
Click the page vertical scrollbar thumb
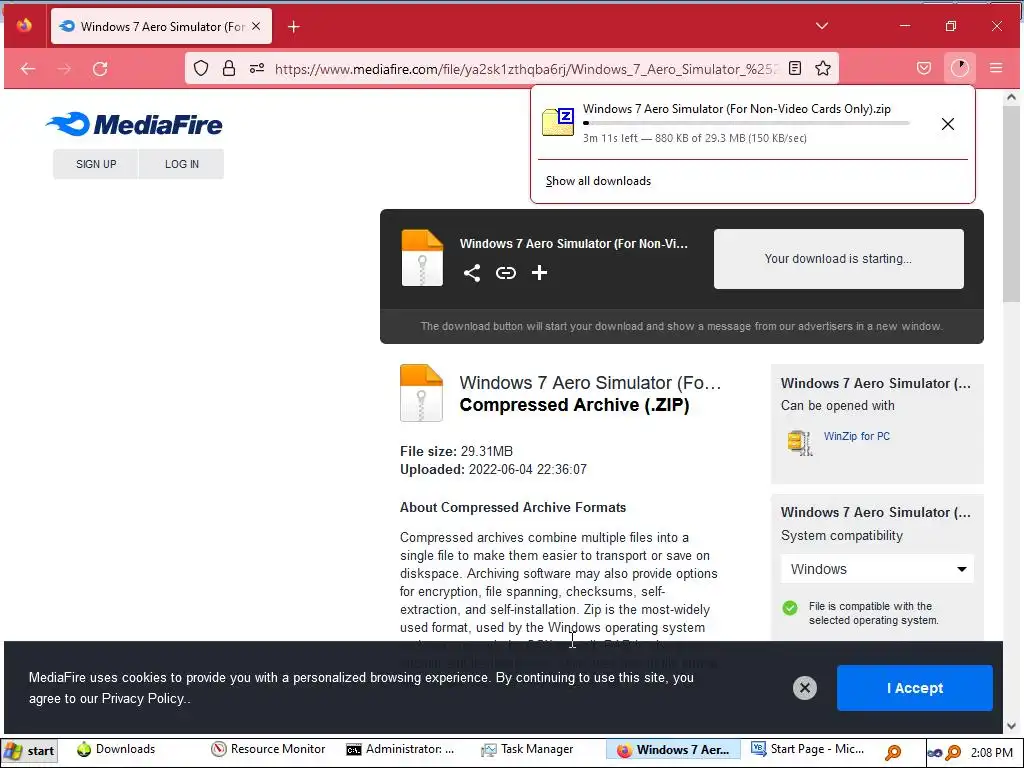click(x=1011, y=204)
